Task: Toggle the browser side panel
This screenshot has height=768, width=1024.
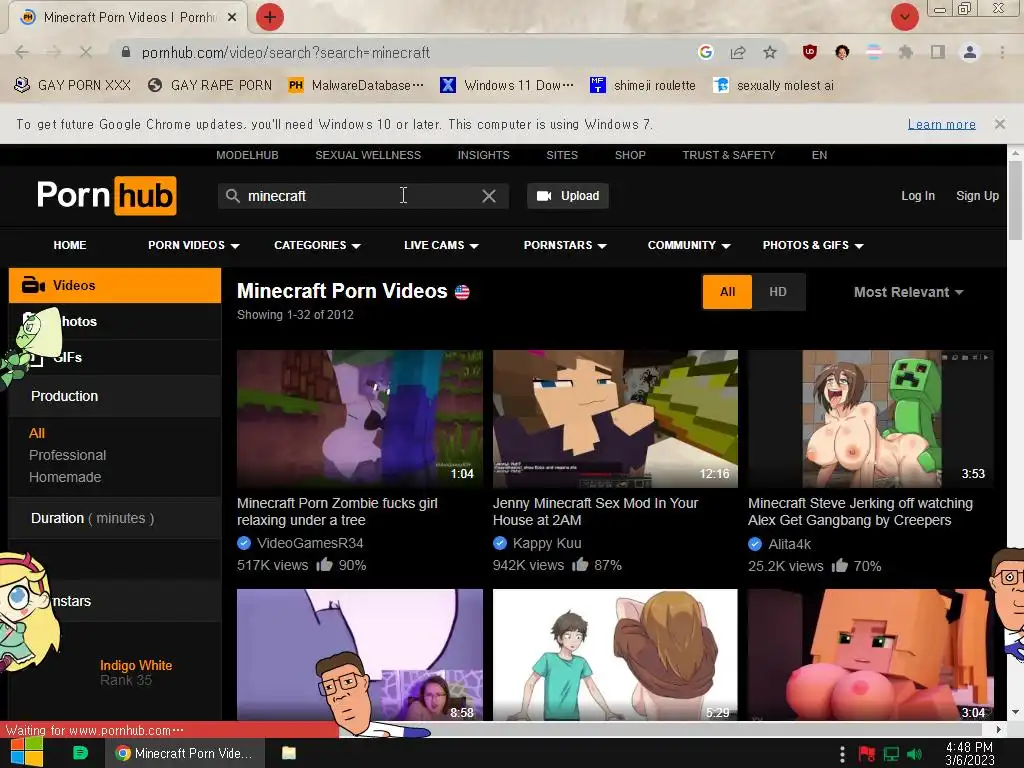Action: pyautogui.click(x=938, y=52)
